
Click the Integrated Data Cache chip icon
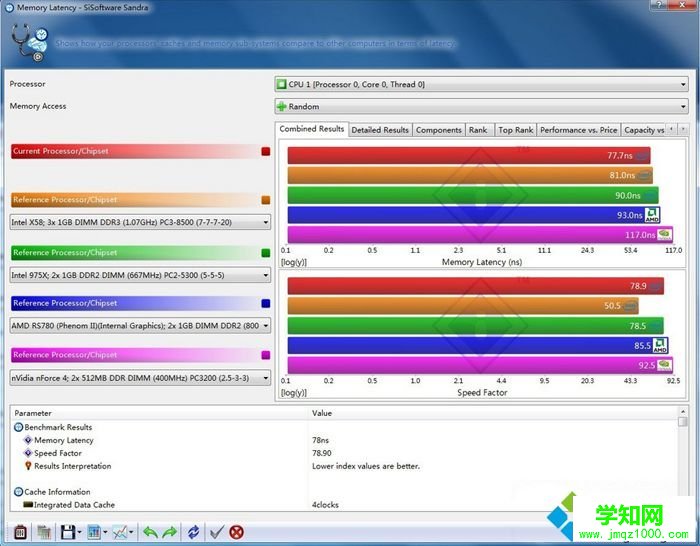click(x=28, y=504)
